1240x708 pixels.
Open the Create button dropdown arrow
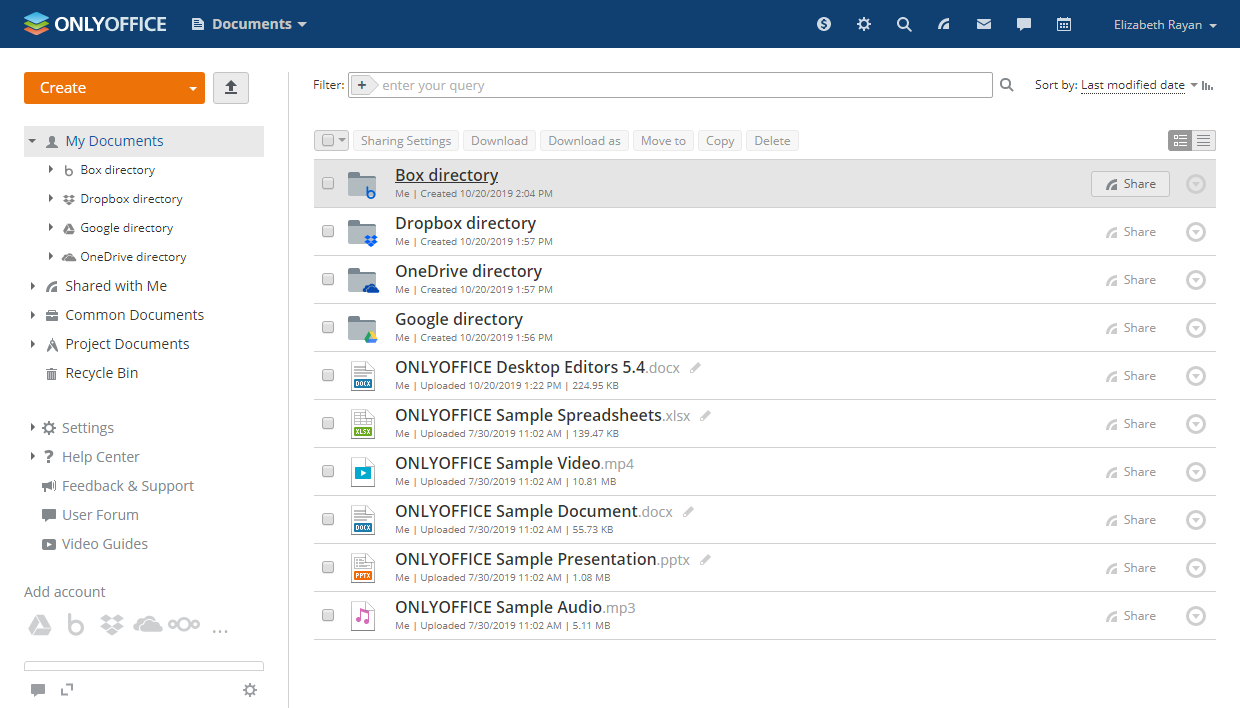(193, 88)
